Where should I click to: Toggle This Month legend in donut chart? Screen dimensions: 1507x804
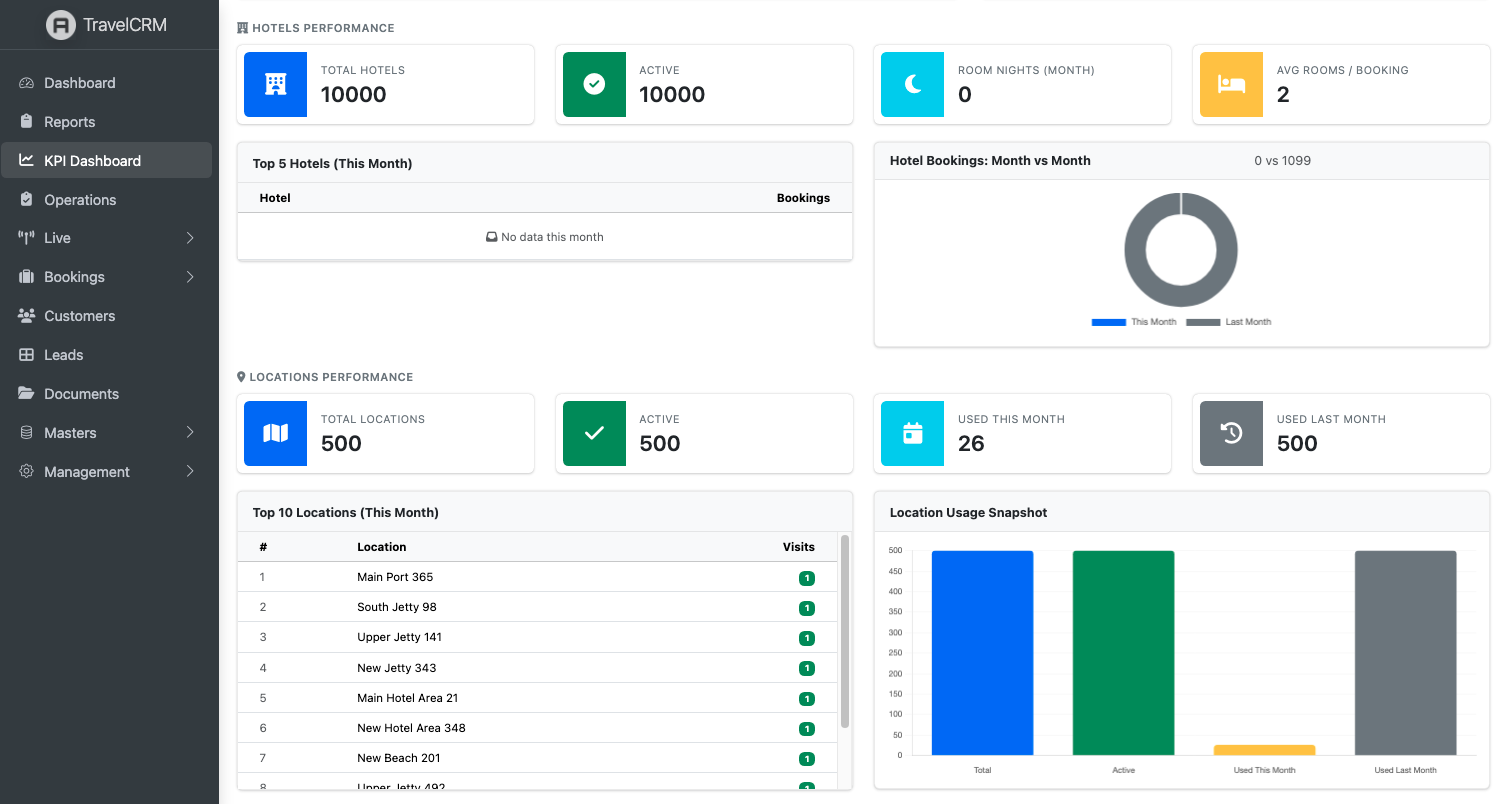point(1134,322)
